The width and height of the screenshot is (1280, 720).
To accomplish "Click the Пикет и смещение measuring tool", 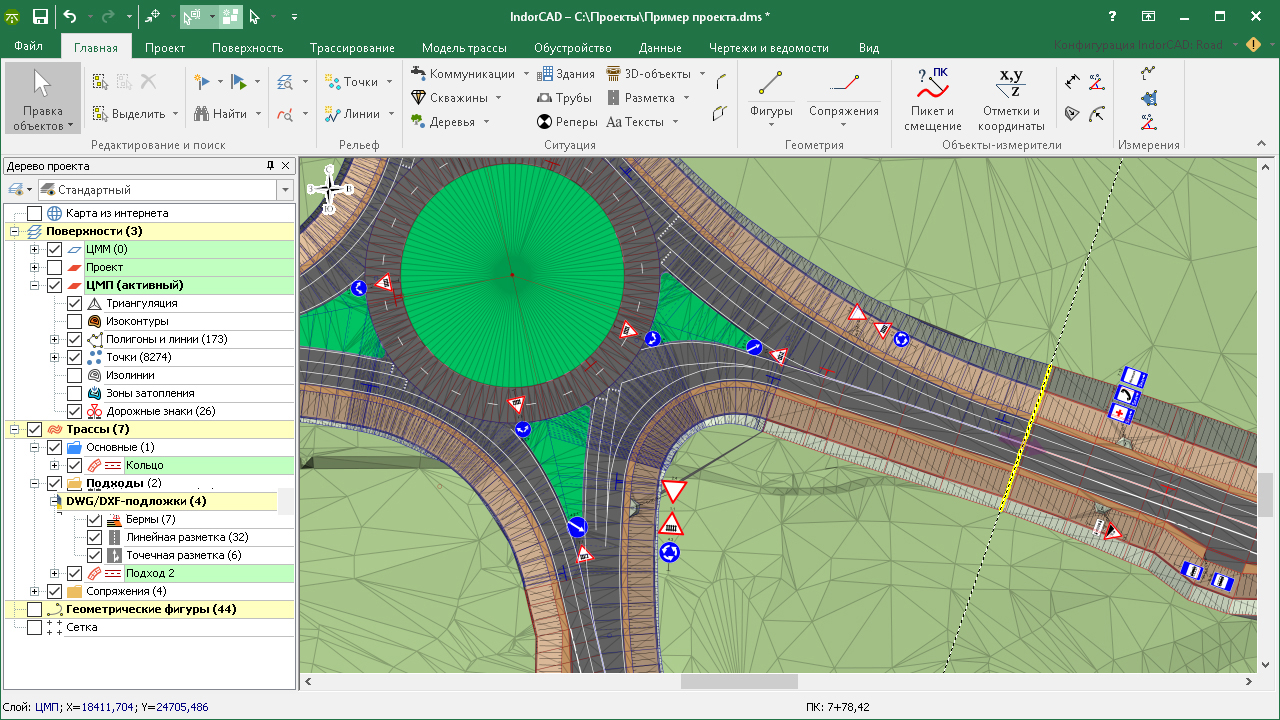I will pos(933,98).
